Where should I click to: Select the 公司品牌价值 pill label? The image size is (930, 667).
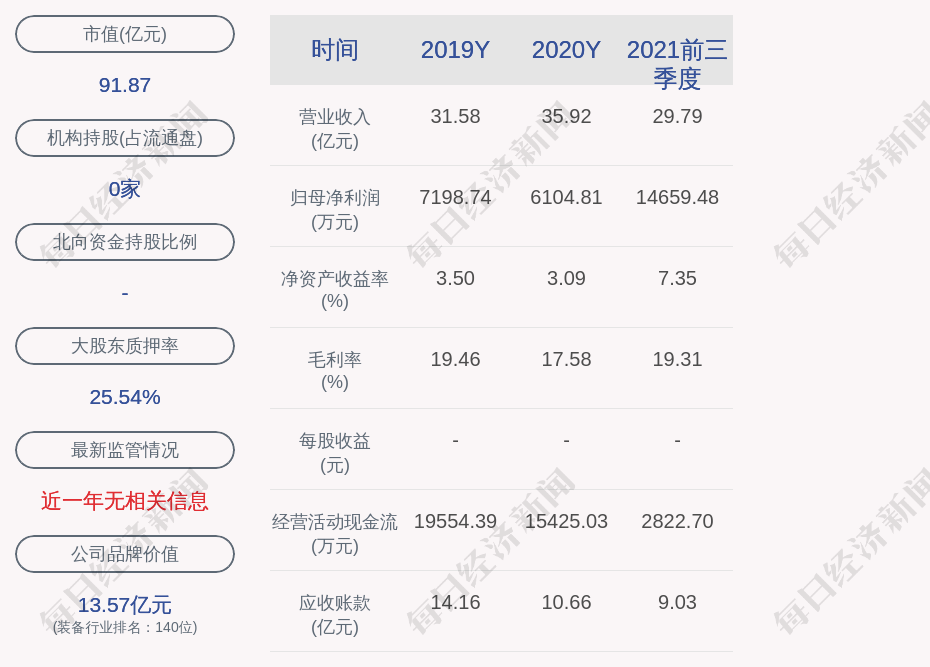point(125,554)
